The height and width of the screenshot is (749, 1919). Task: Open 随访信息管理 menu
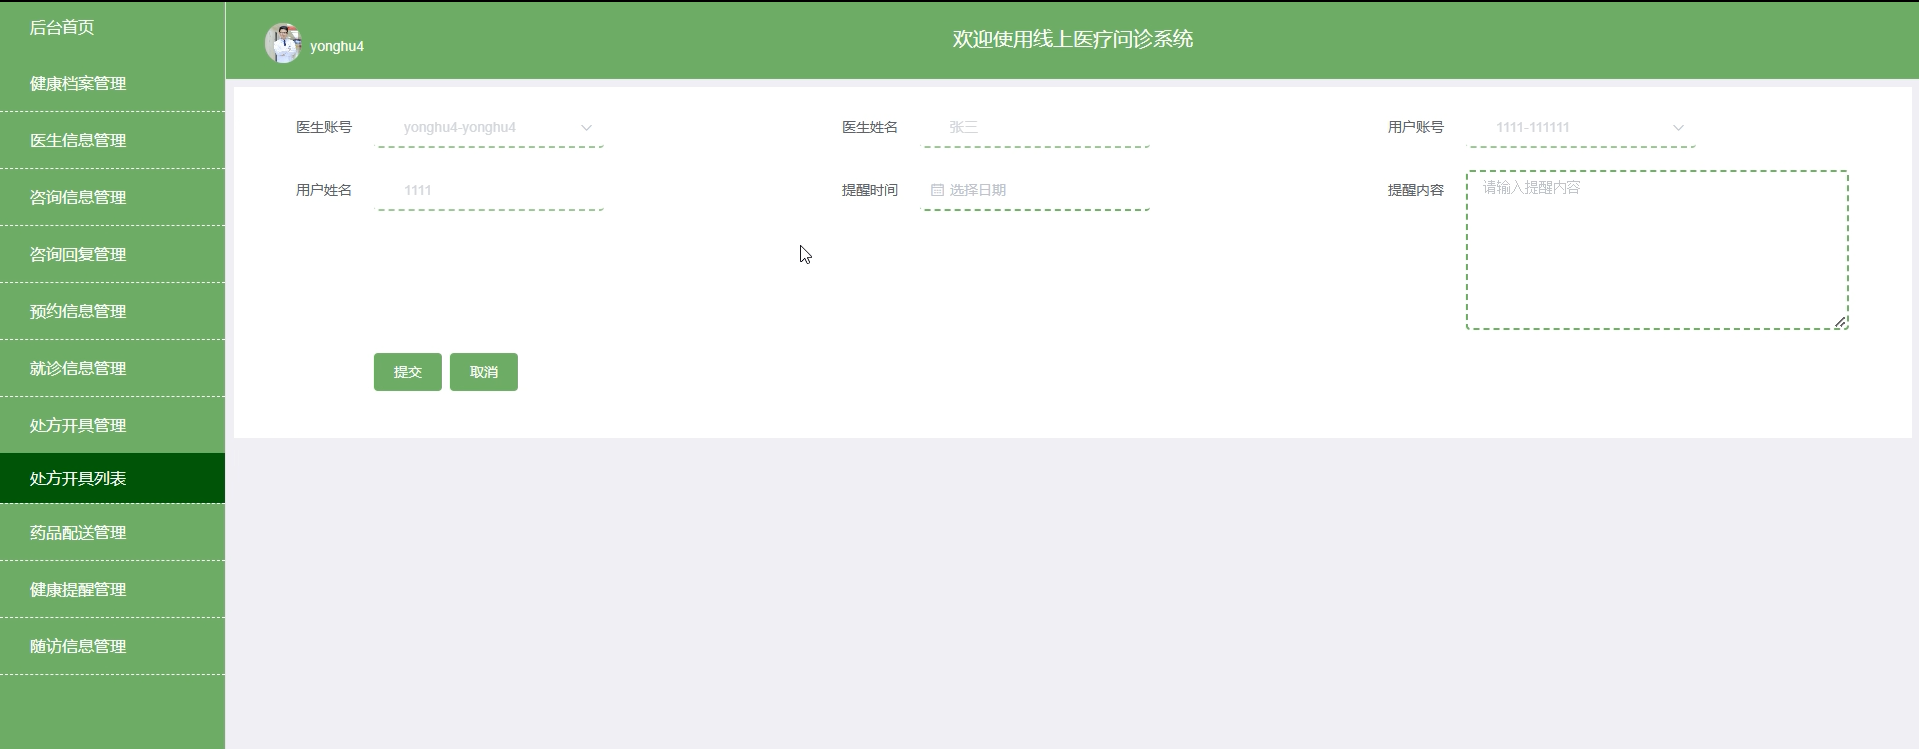point(112,647)
